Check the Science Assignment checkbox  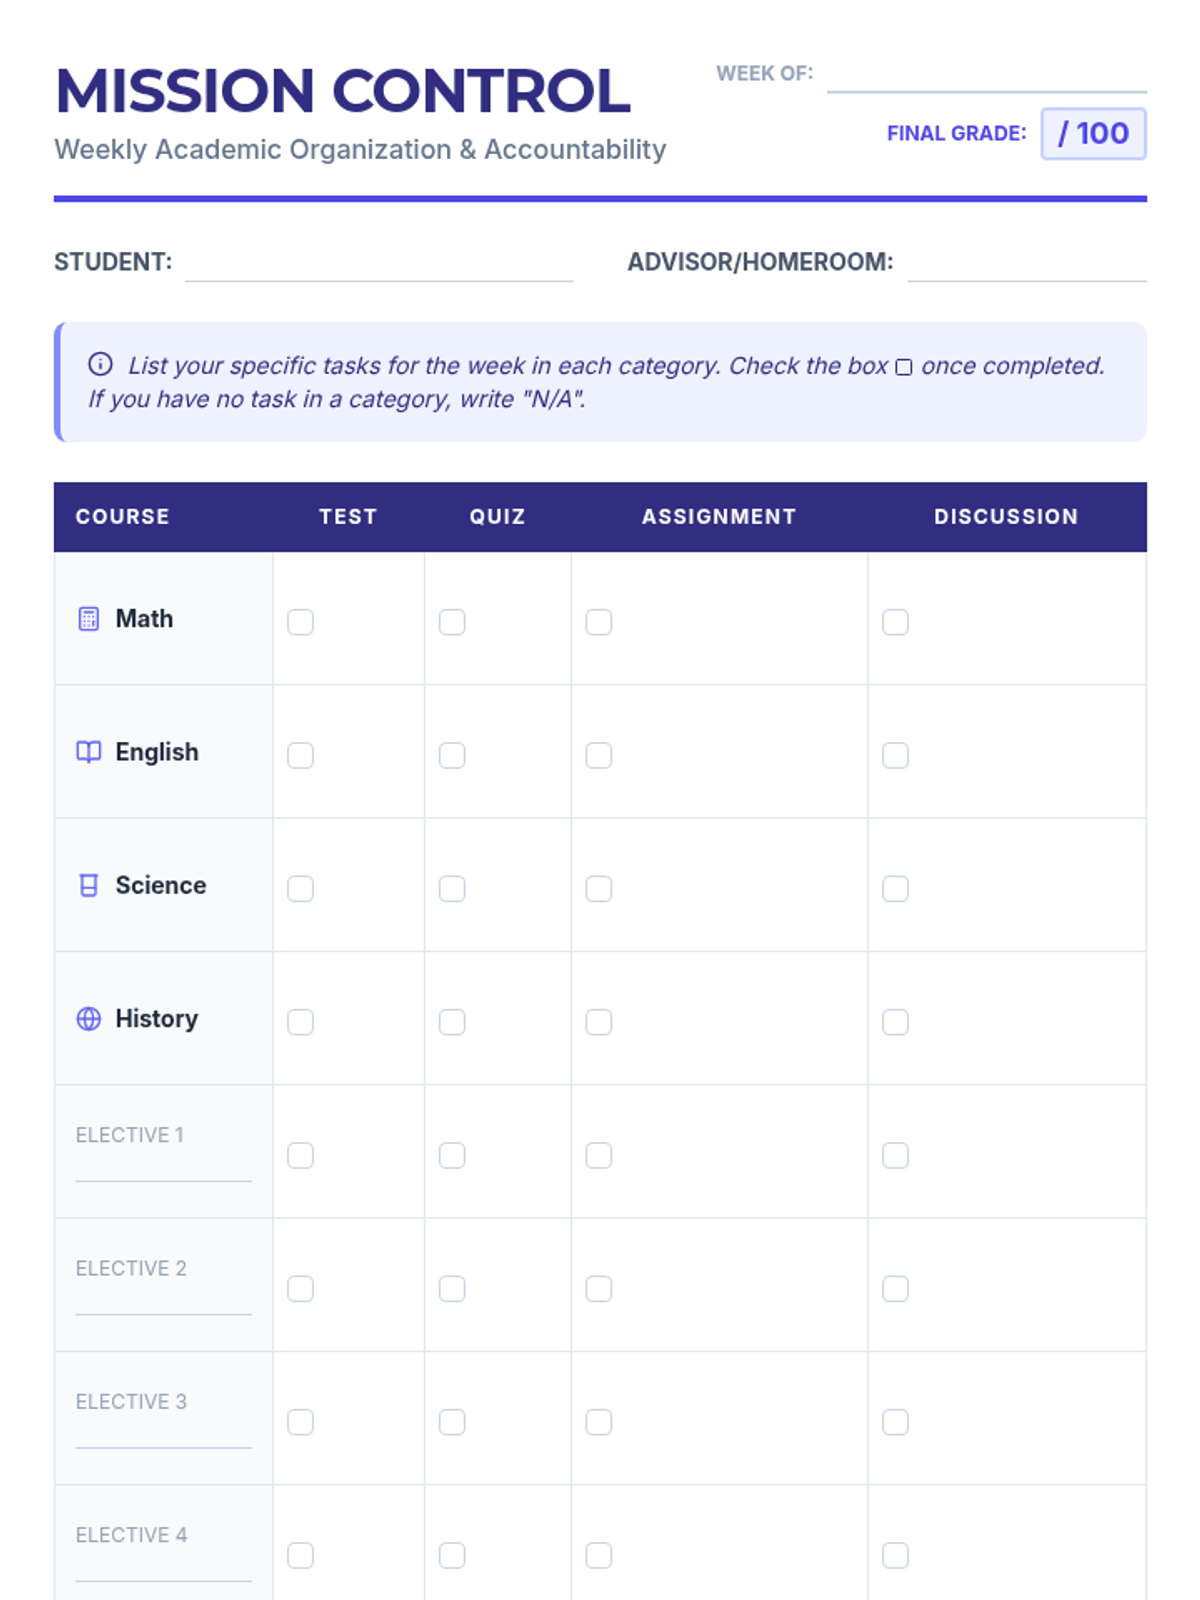599,889
